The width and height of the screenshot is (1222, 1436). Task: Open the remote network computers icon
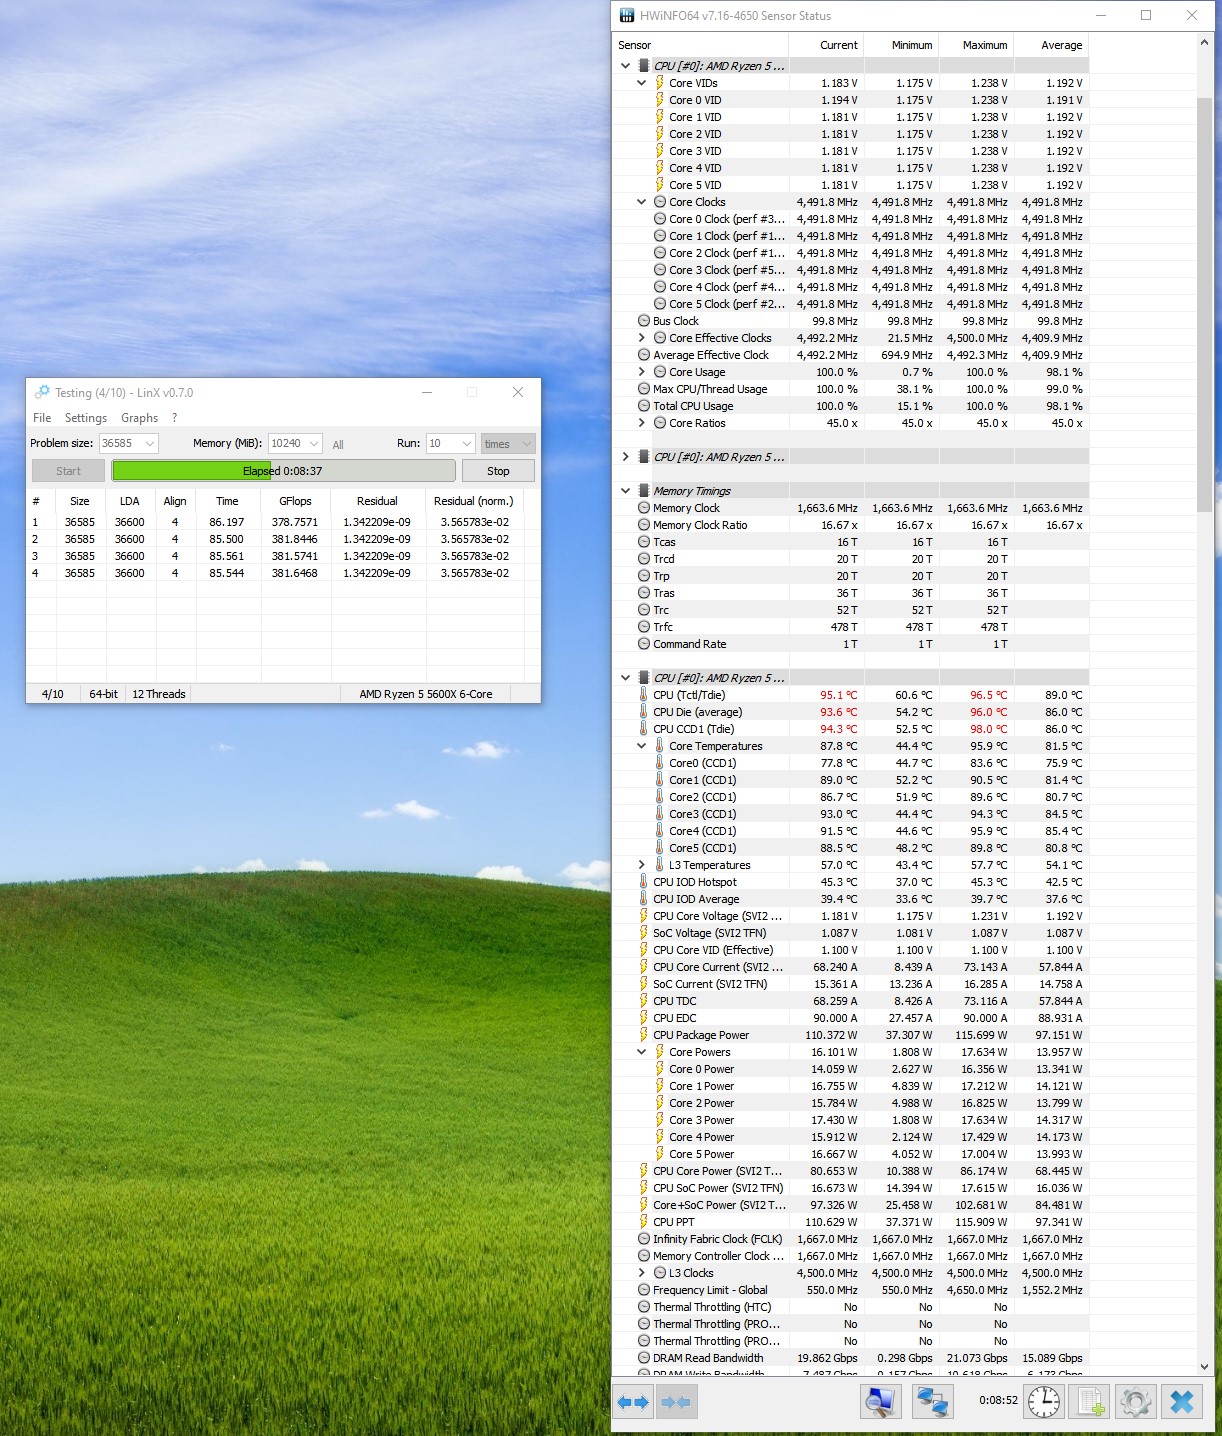932,1402
